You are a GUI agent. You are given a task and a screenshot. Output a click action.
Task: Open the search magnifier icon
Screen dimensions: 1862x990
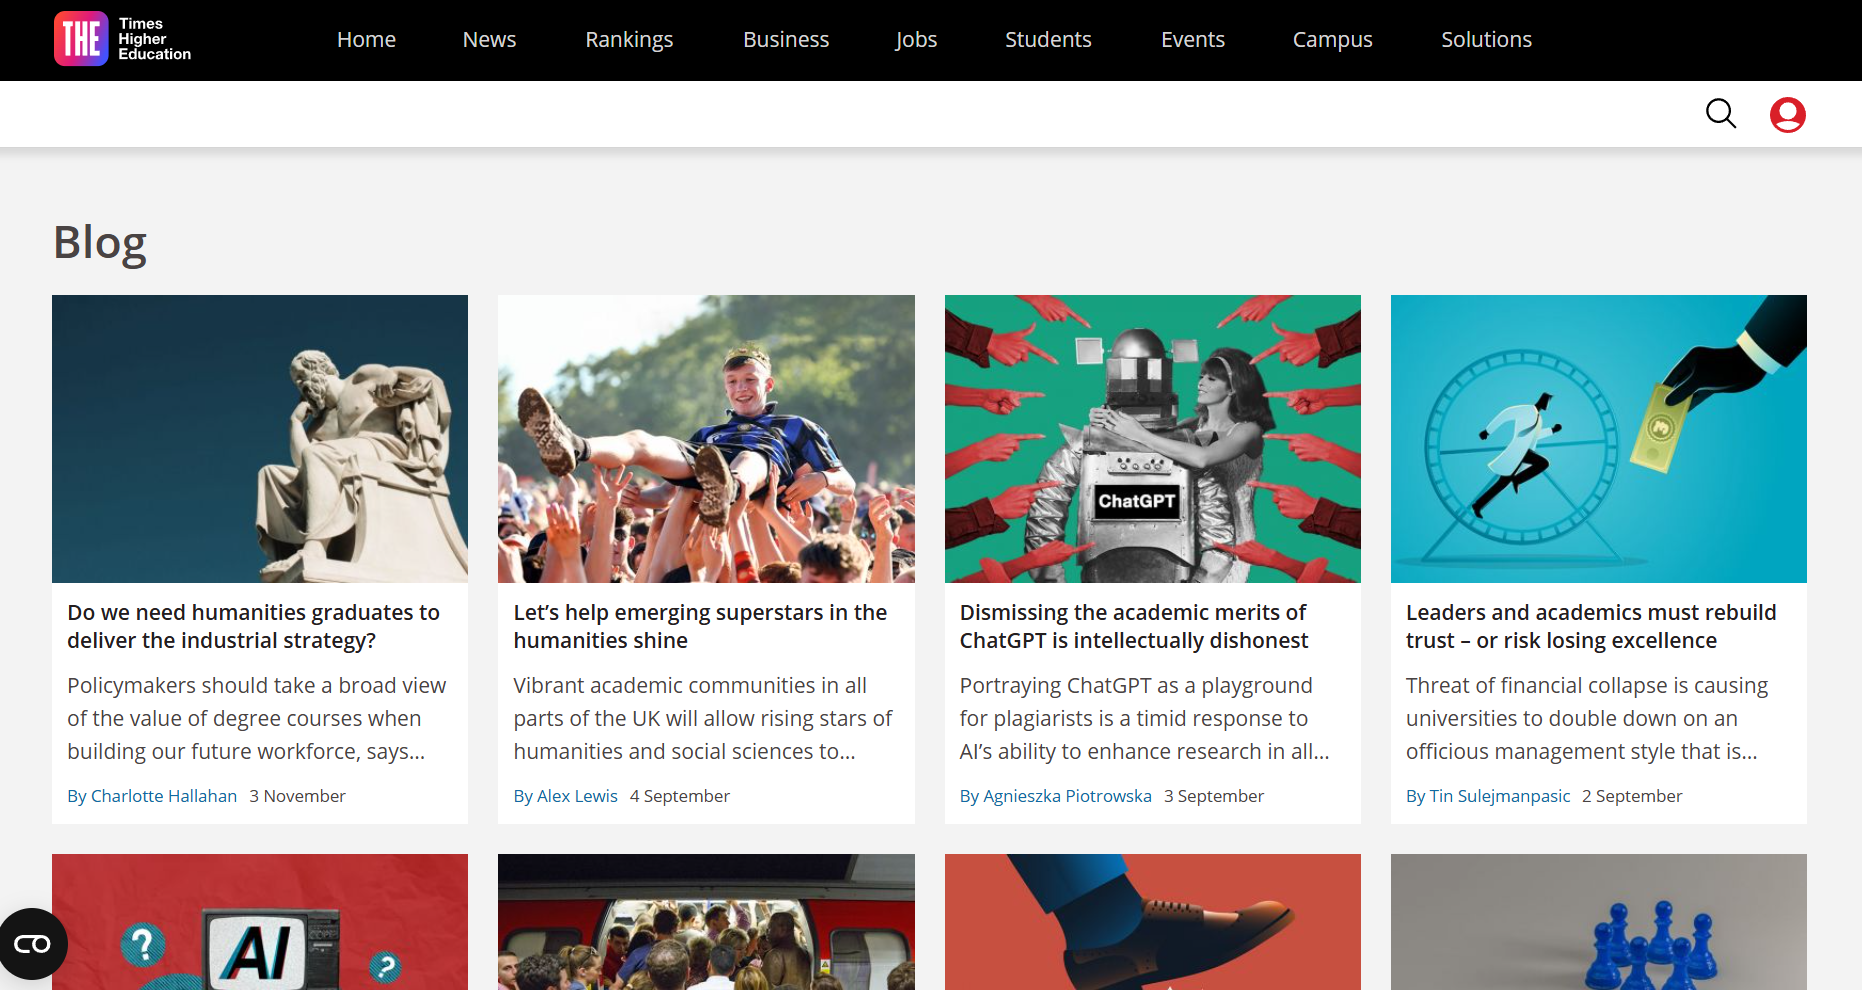click(x=1720, y=114)
